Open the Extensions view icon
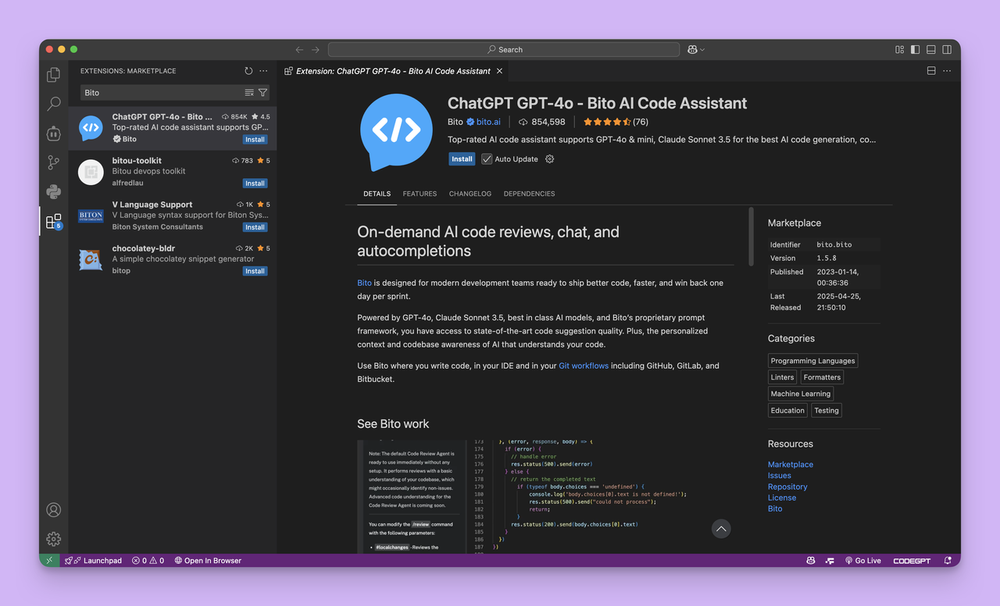 point(53,221)
